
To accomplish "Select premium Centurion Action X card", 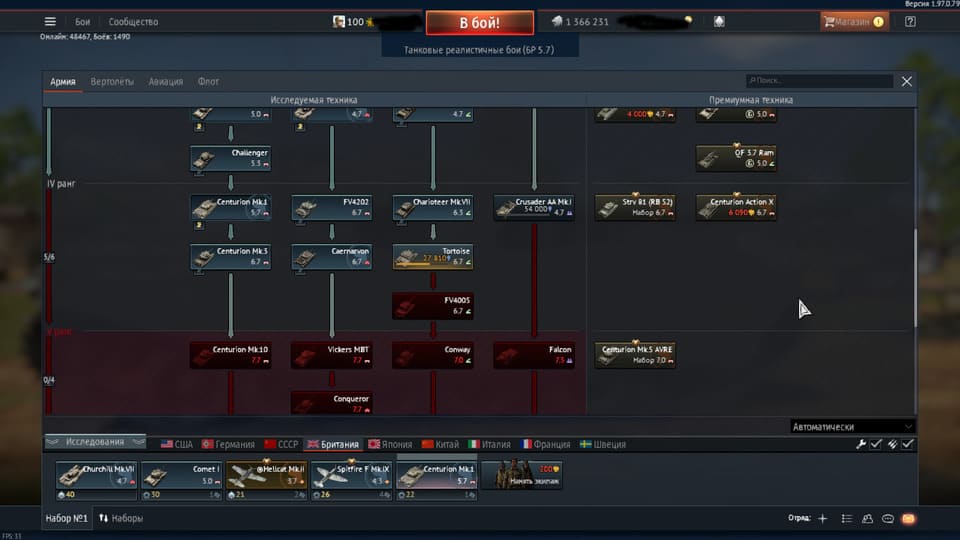I will [736, 207].
